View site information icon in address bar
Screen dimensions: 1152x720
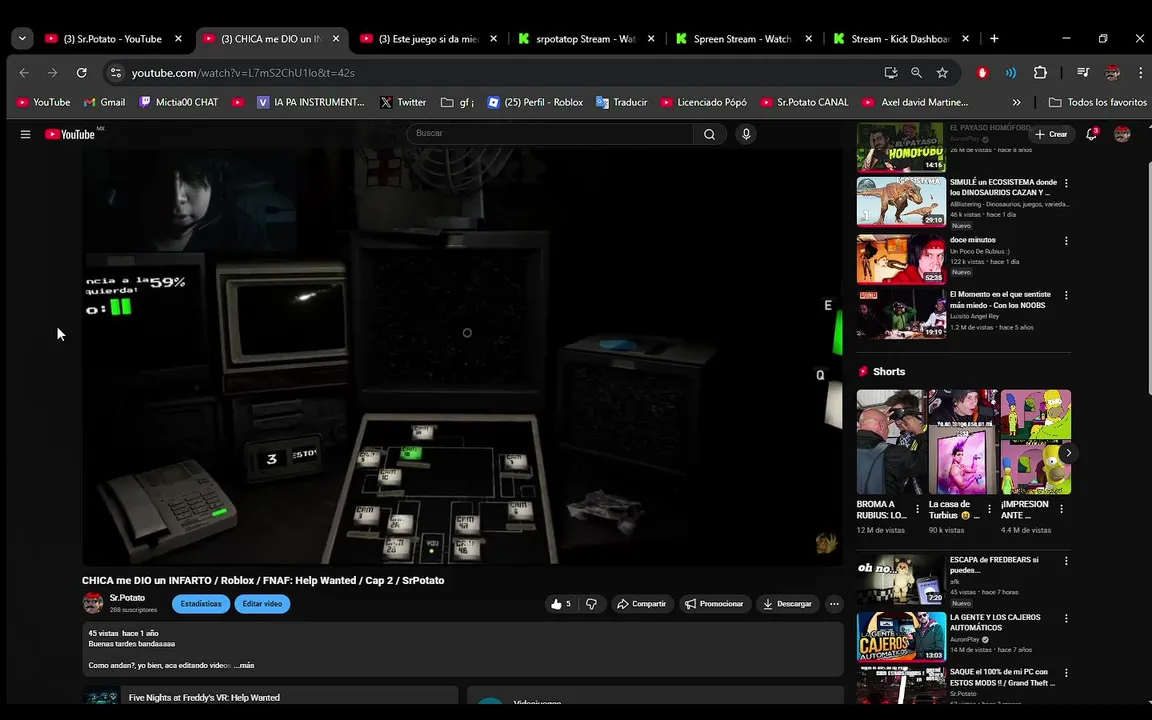click(x=115, y=73)
